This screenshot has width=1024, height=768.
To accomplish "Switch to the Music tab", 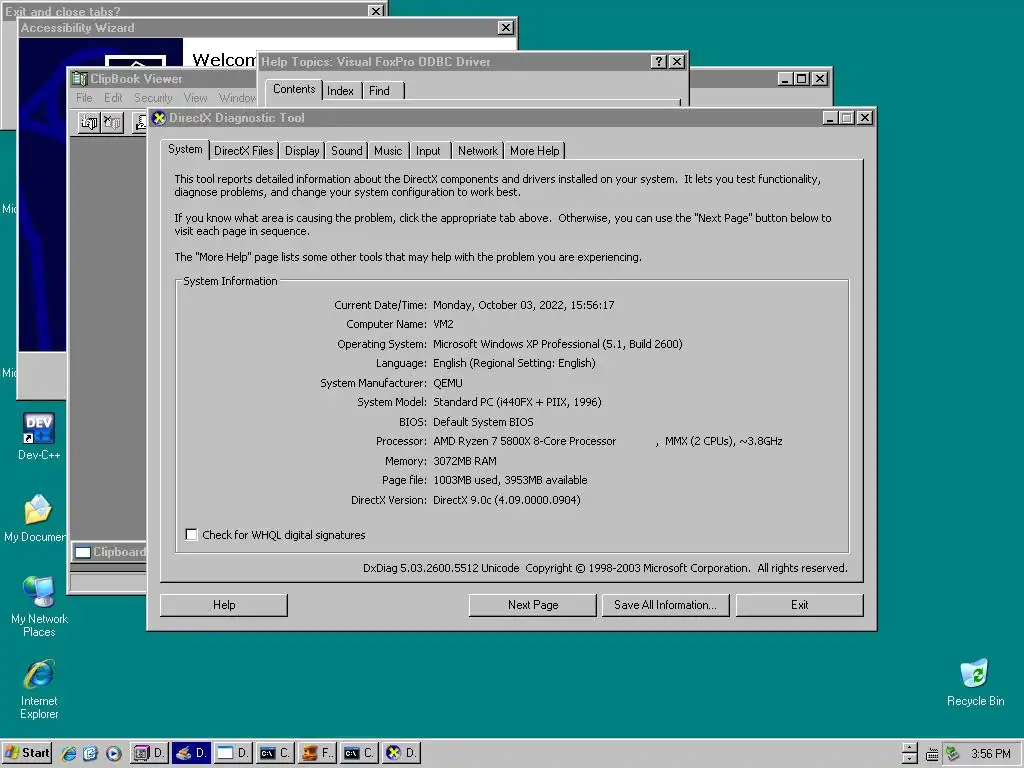I will [x=388, y=151].
